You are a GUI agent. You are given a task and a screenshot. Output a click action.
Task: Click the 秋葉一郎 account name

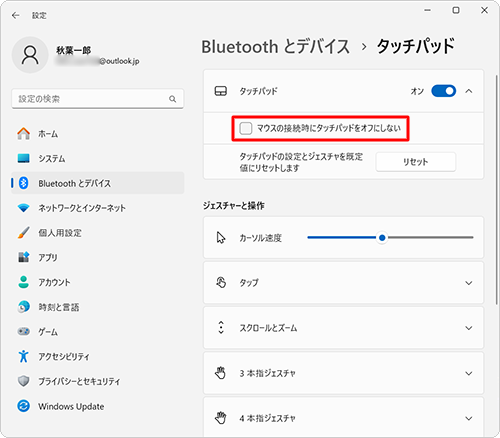[73, 50]
